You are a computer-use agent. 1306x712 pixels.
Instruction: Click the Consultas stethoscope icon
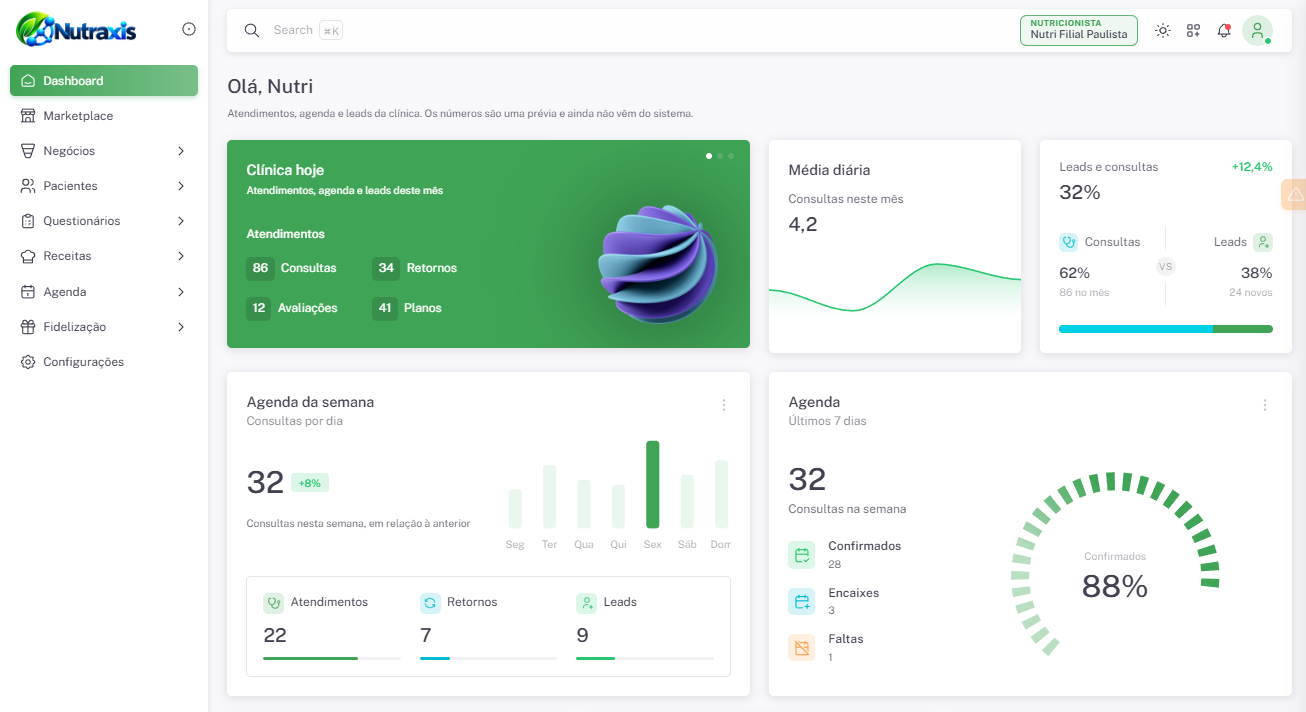click(1069, 242)
